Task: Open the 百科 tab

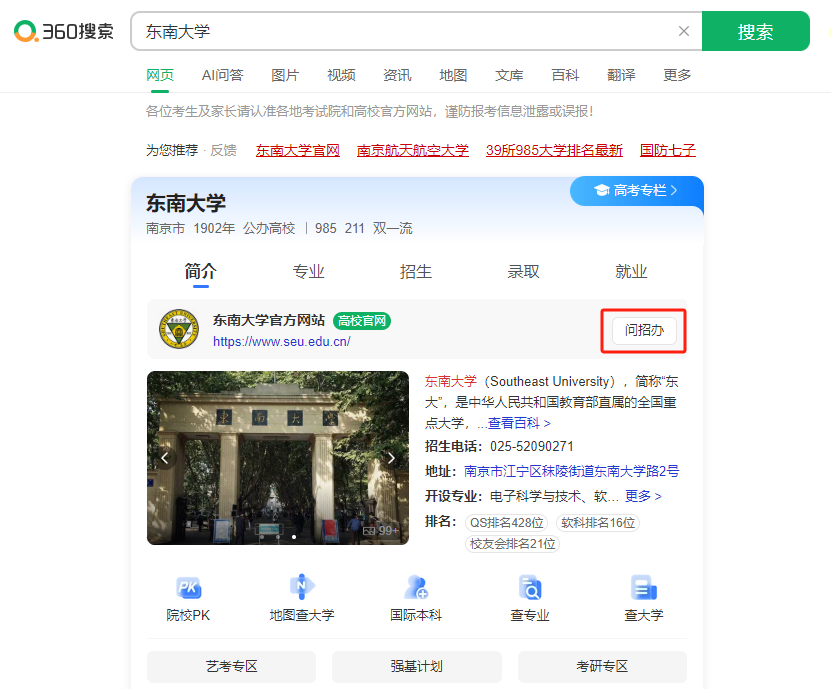Action: pyautogui.click(x=565, y=75)
